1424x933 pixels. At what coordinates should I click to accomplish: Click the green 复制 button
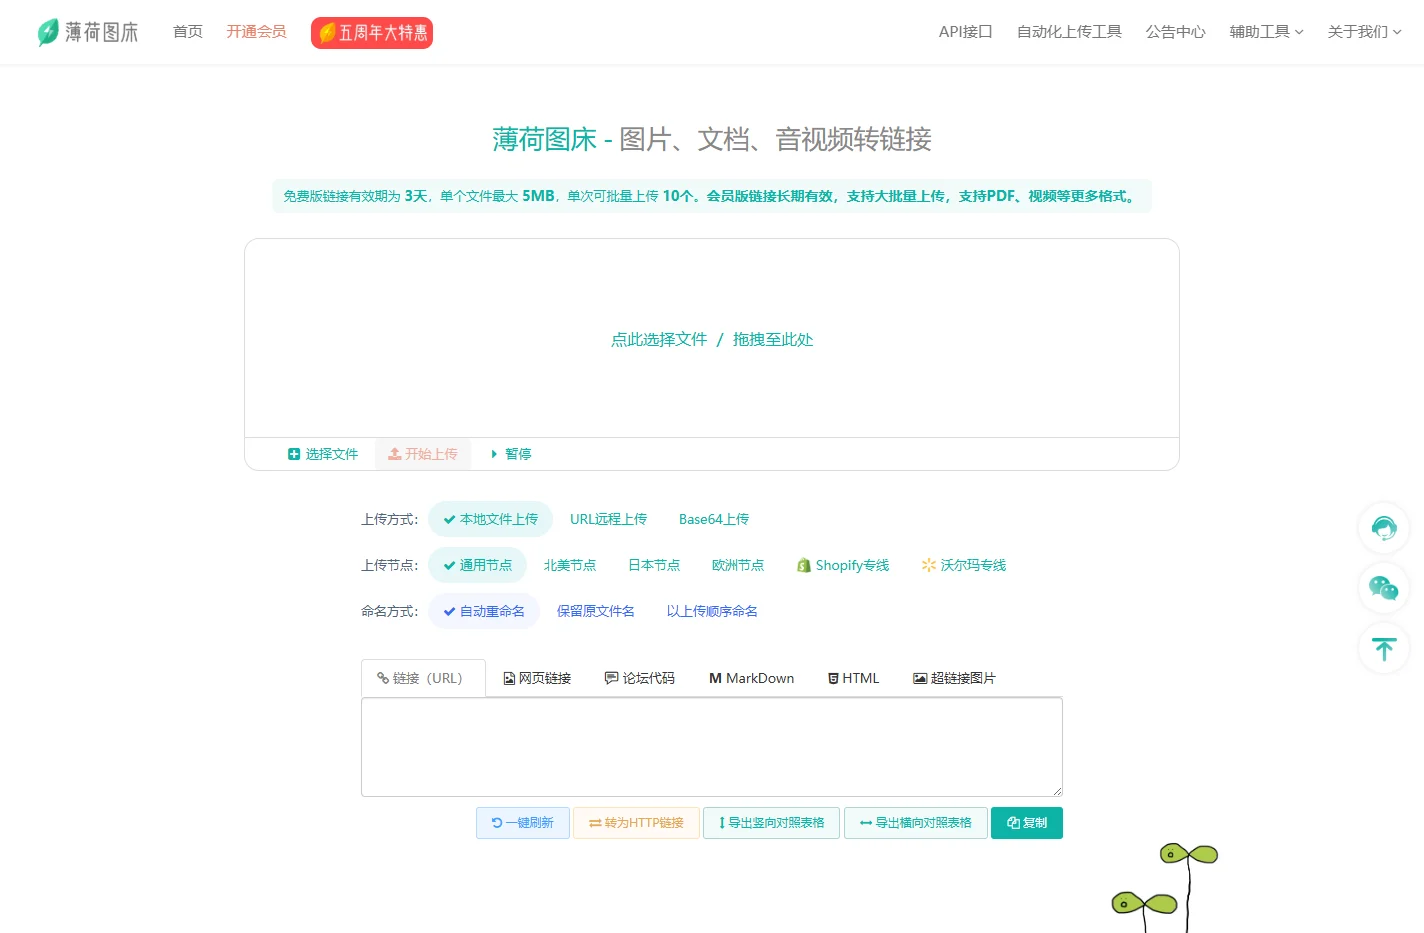pyautogui.click(x=1027, y=823)
